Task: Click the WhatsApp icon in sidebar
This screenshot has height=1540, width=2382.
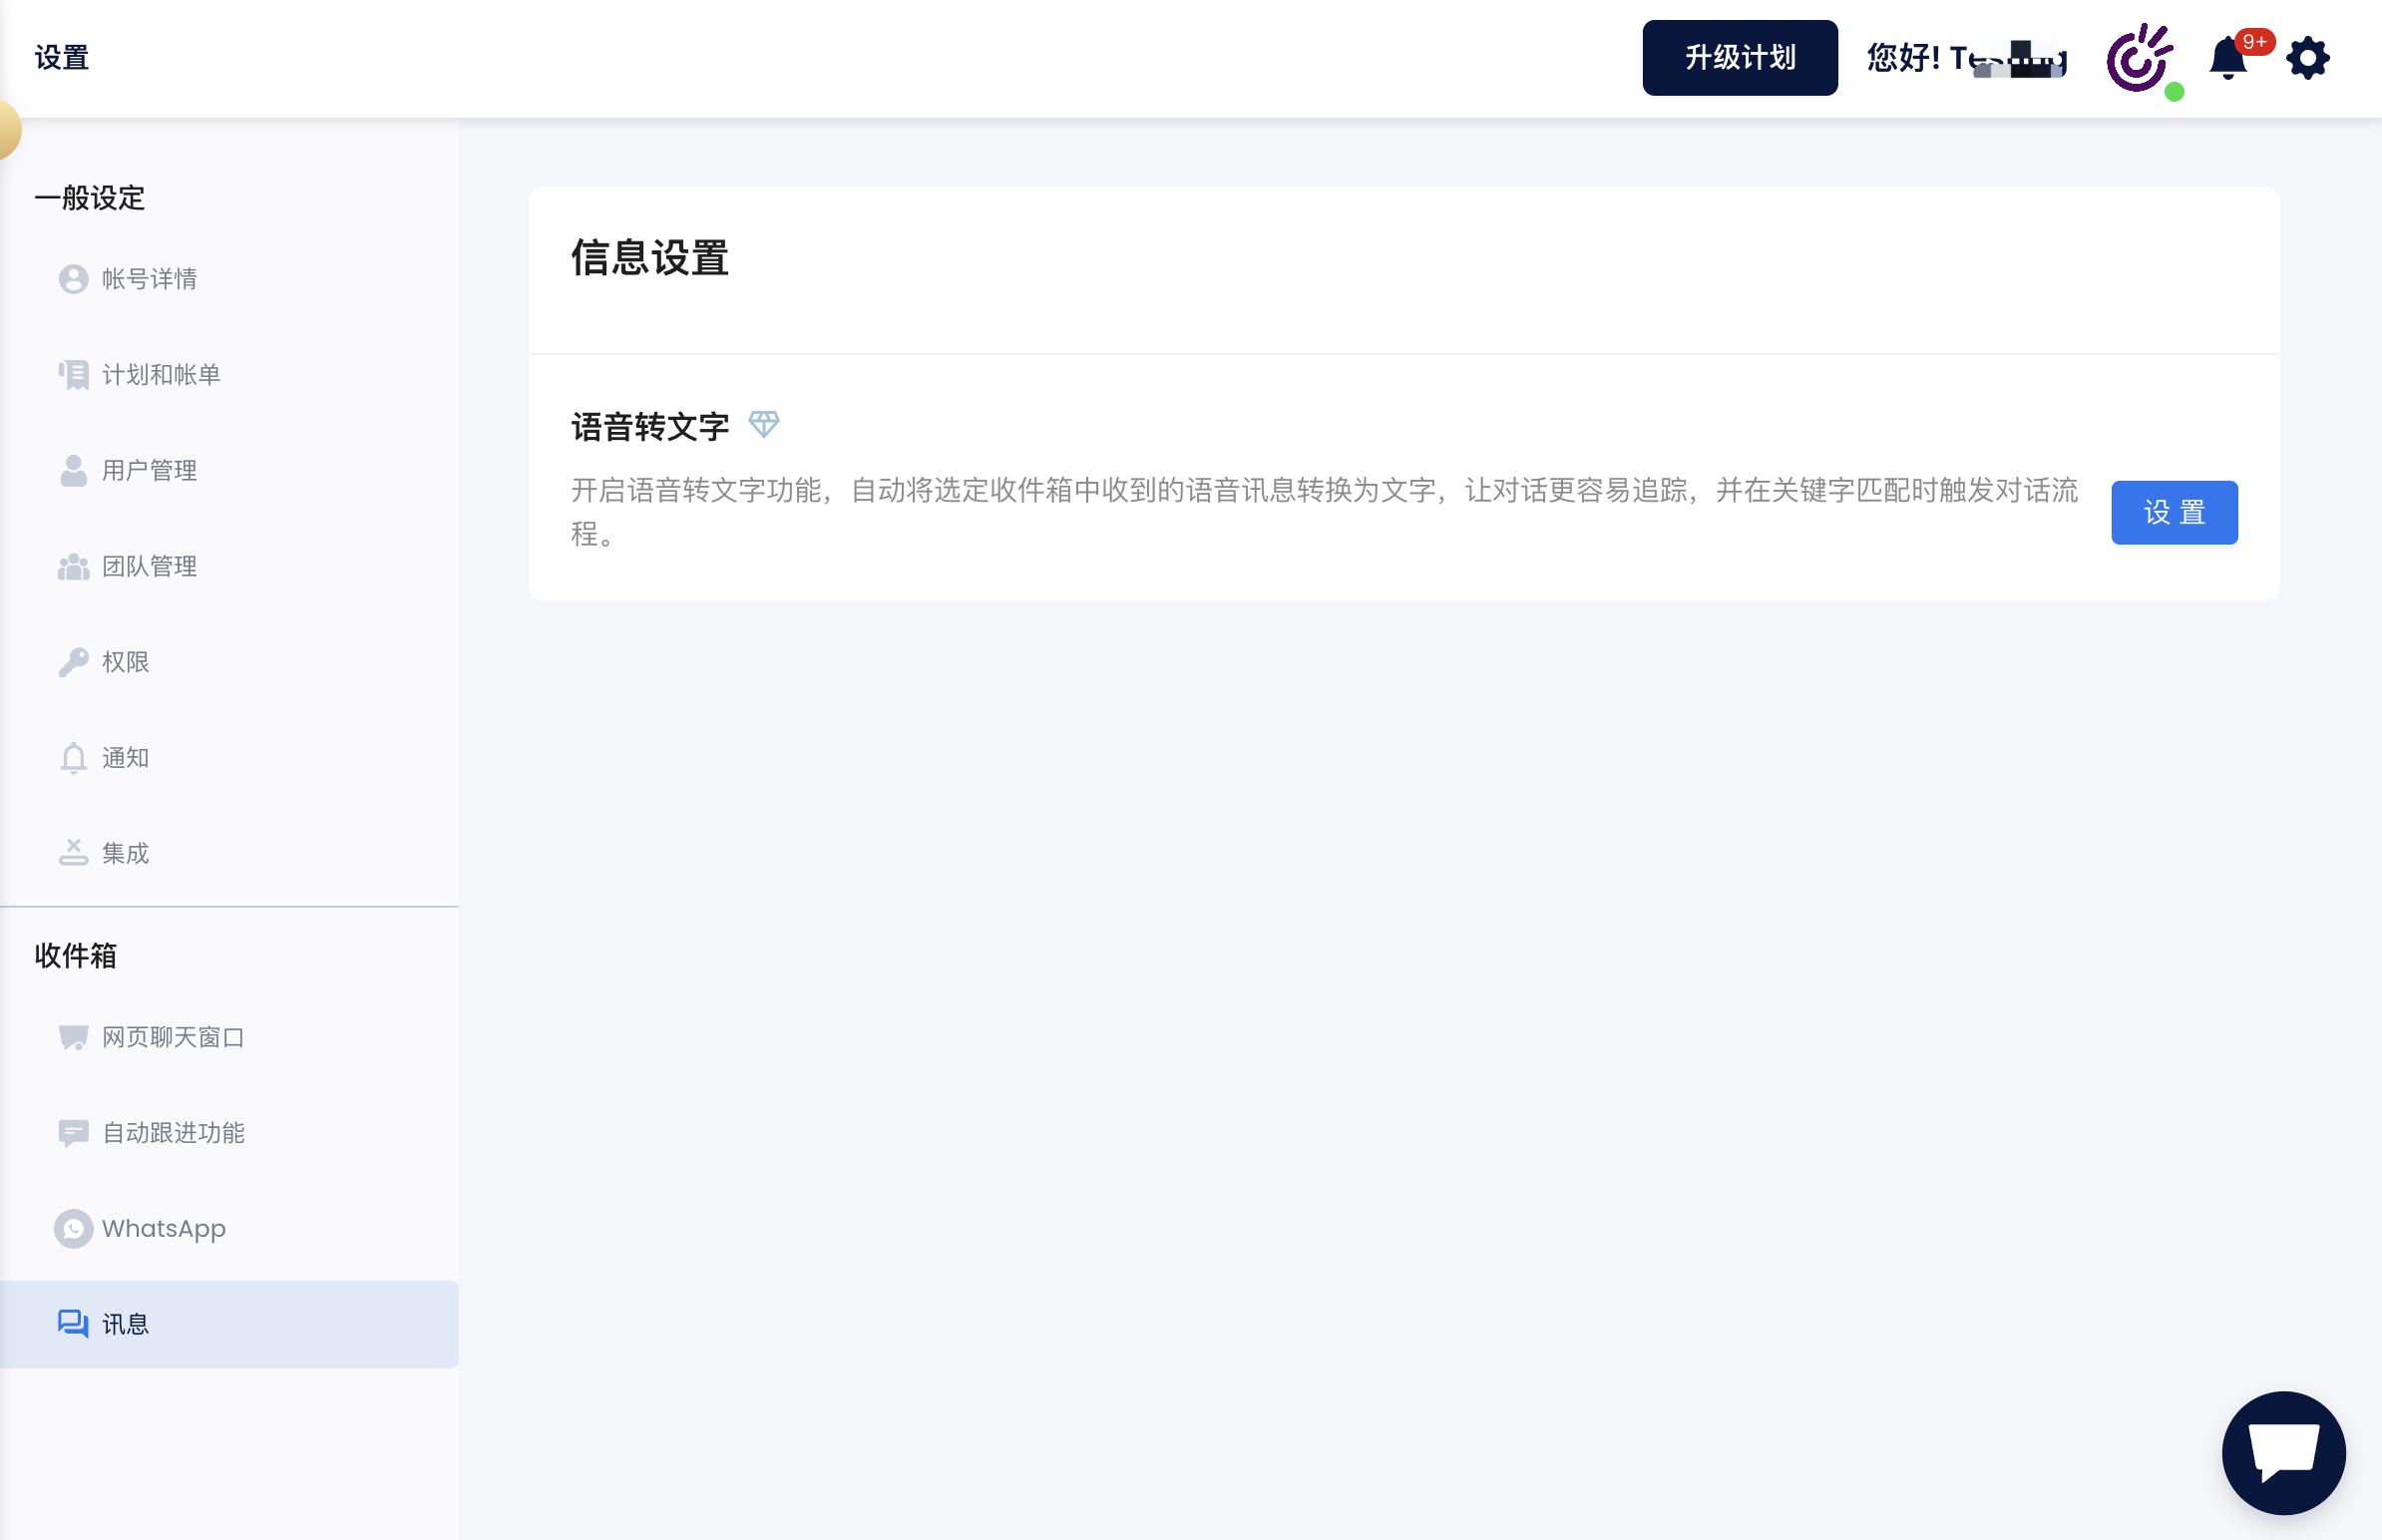Action: [x=73, y=1228]
